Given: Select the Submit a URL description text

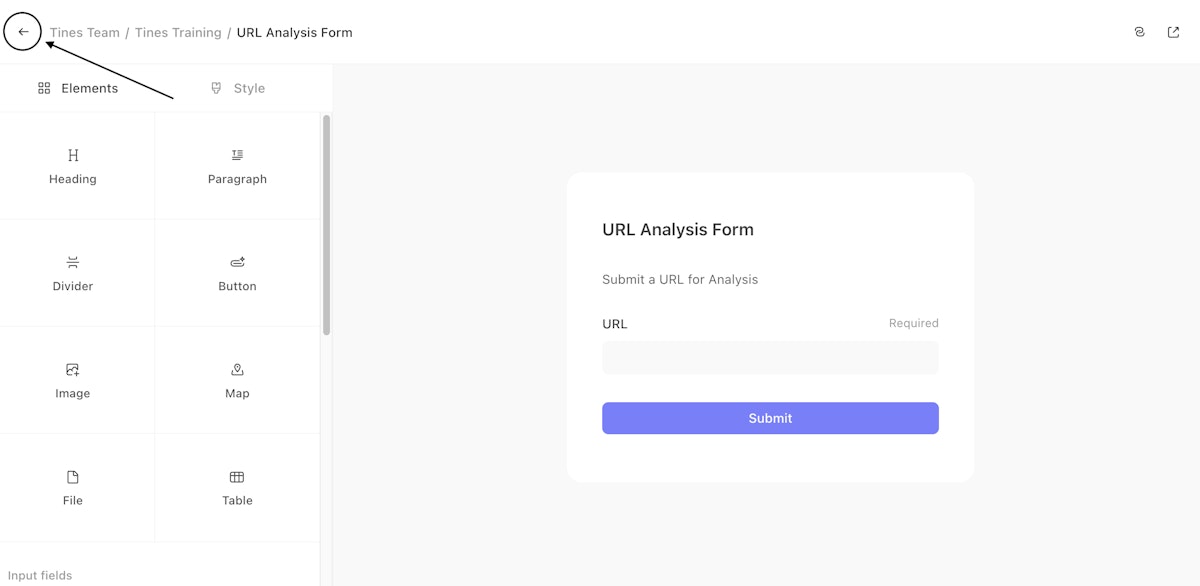Looking at the screenshot, I should point(680,280).
